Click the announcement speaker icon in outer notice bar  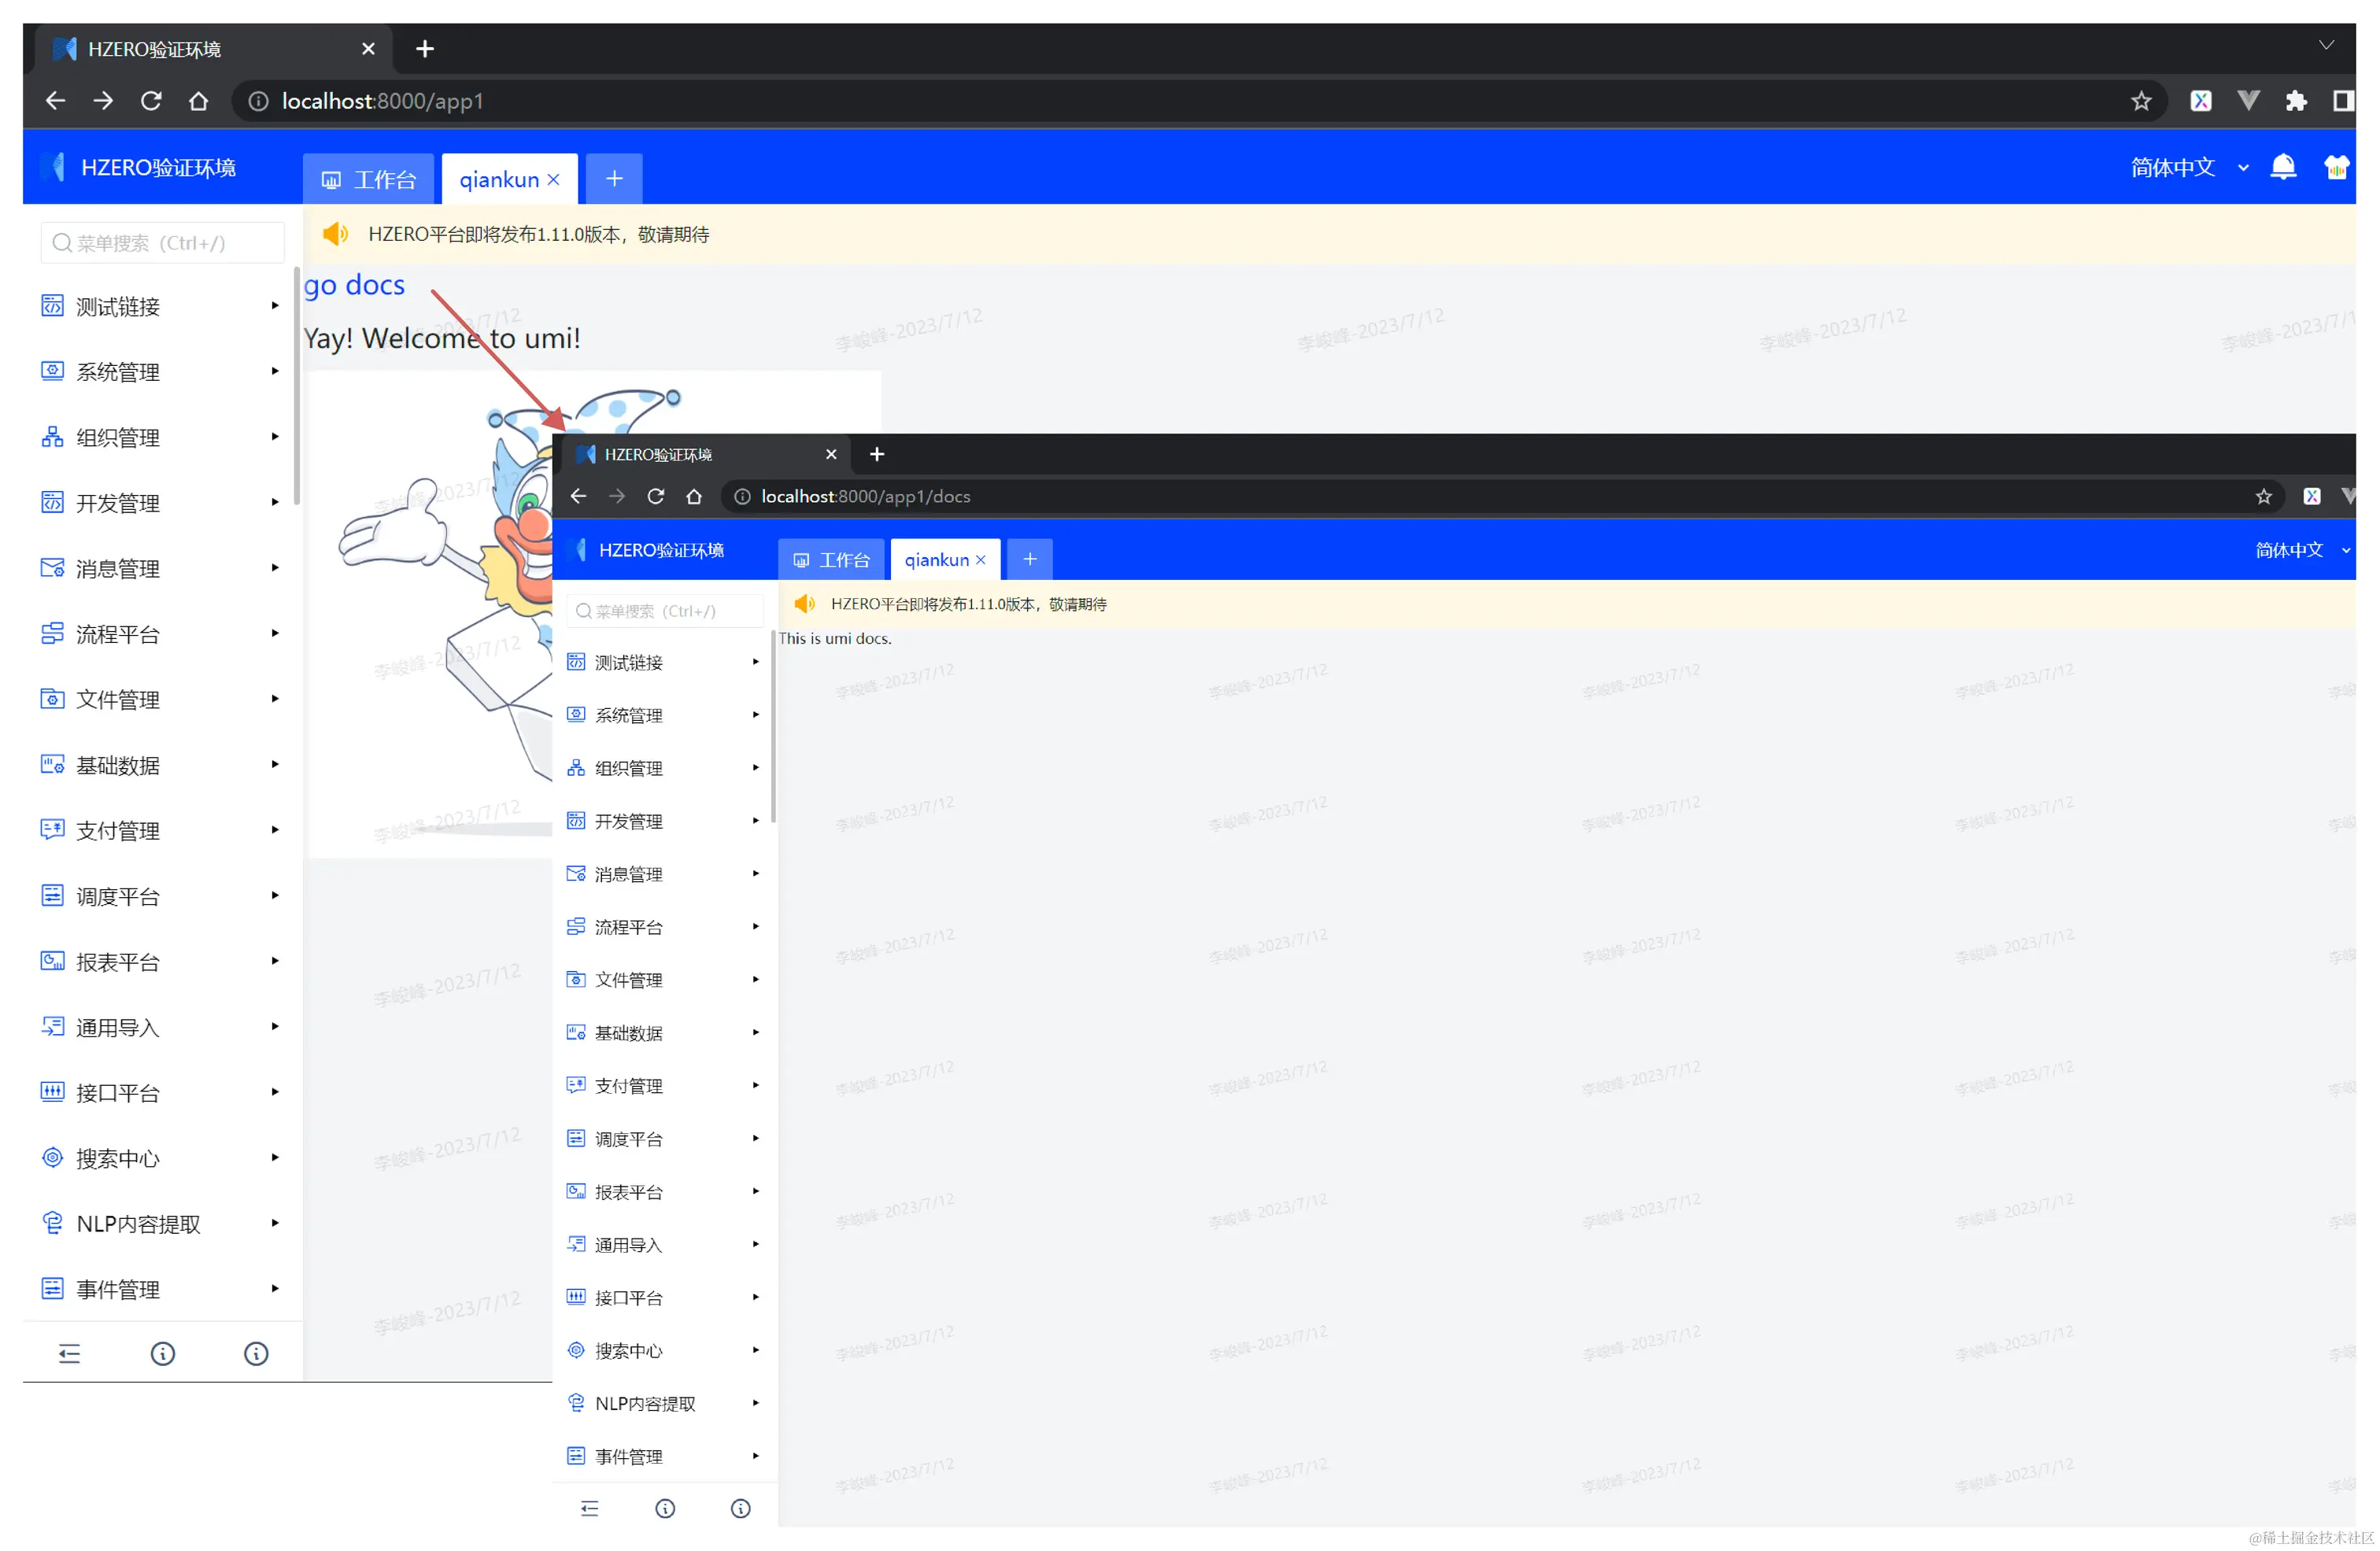(335, 234)
